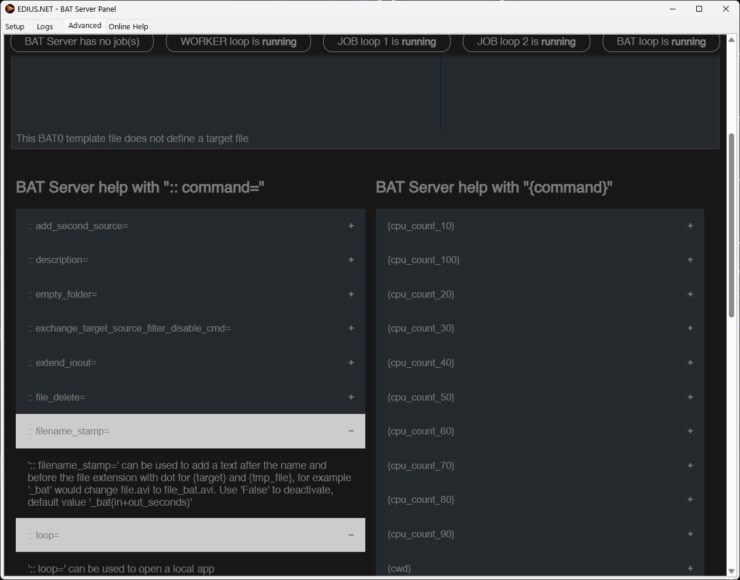Expand the {cpu_count_60} help row
Image resolution: width=740 pixels, height=580 pixels.
click(x=540, y=431)
